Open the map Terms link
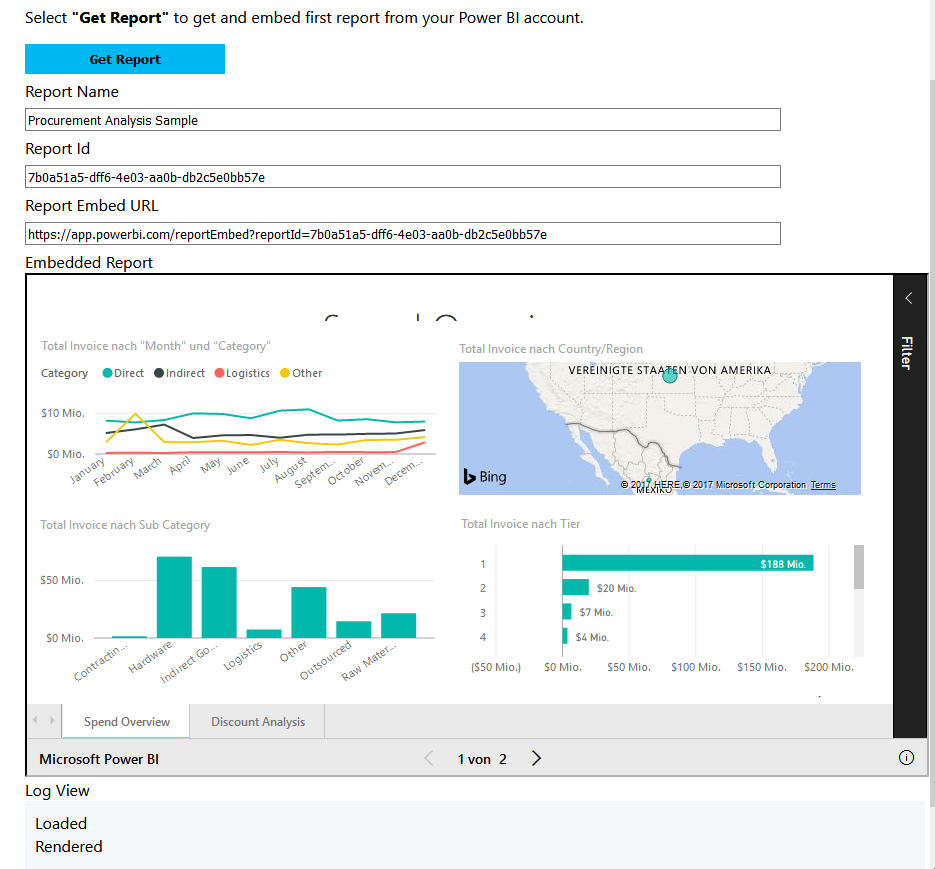935x869 pixels. click(823, 485)
